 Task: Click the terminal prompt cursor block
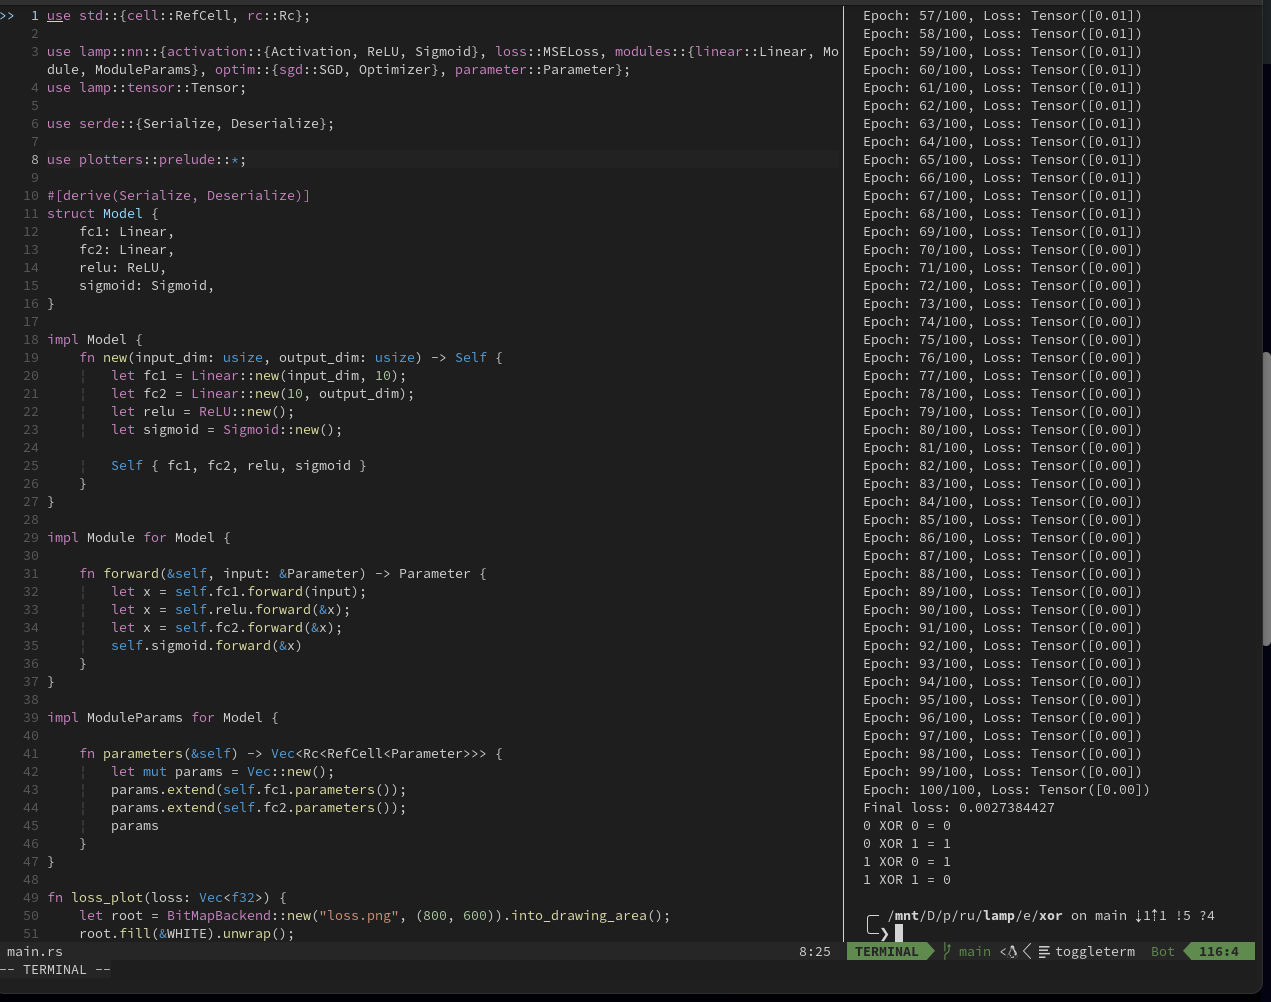click(x=899, y=933)
